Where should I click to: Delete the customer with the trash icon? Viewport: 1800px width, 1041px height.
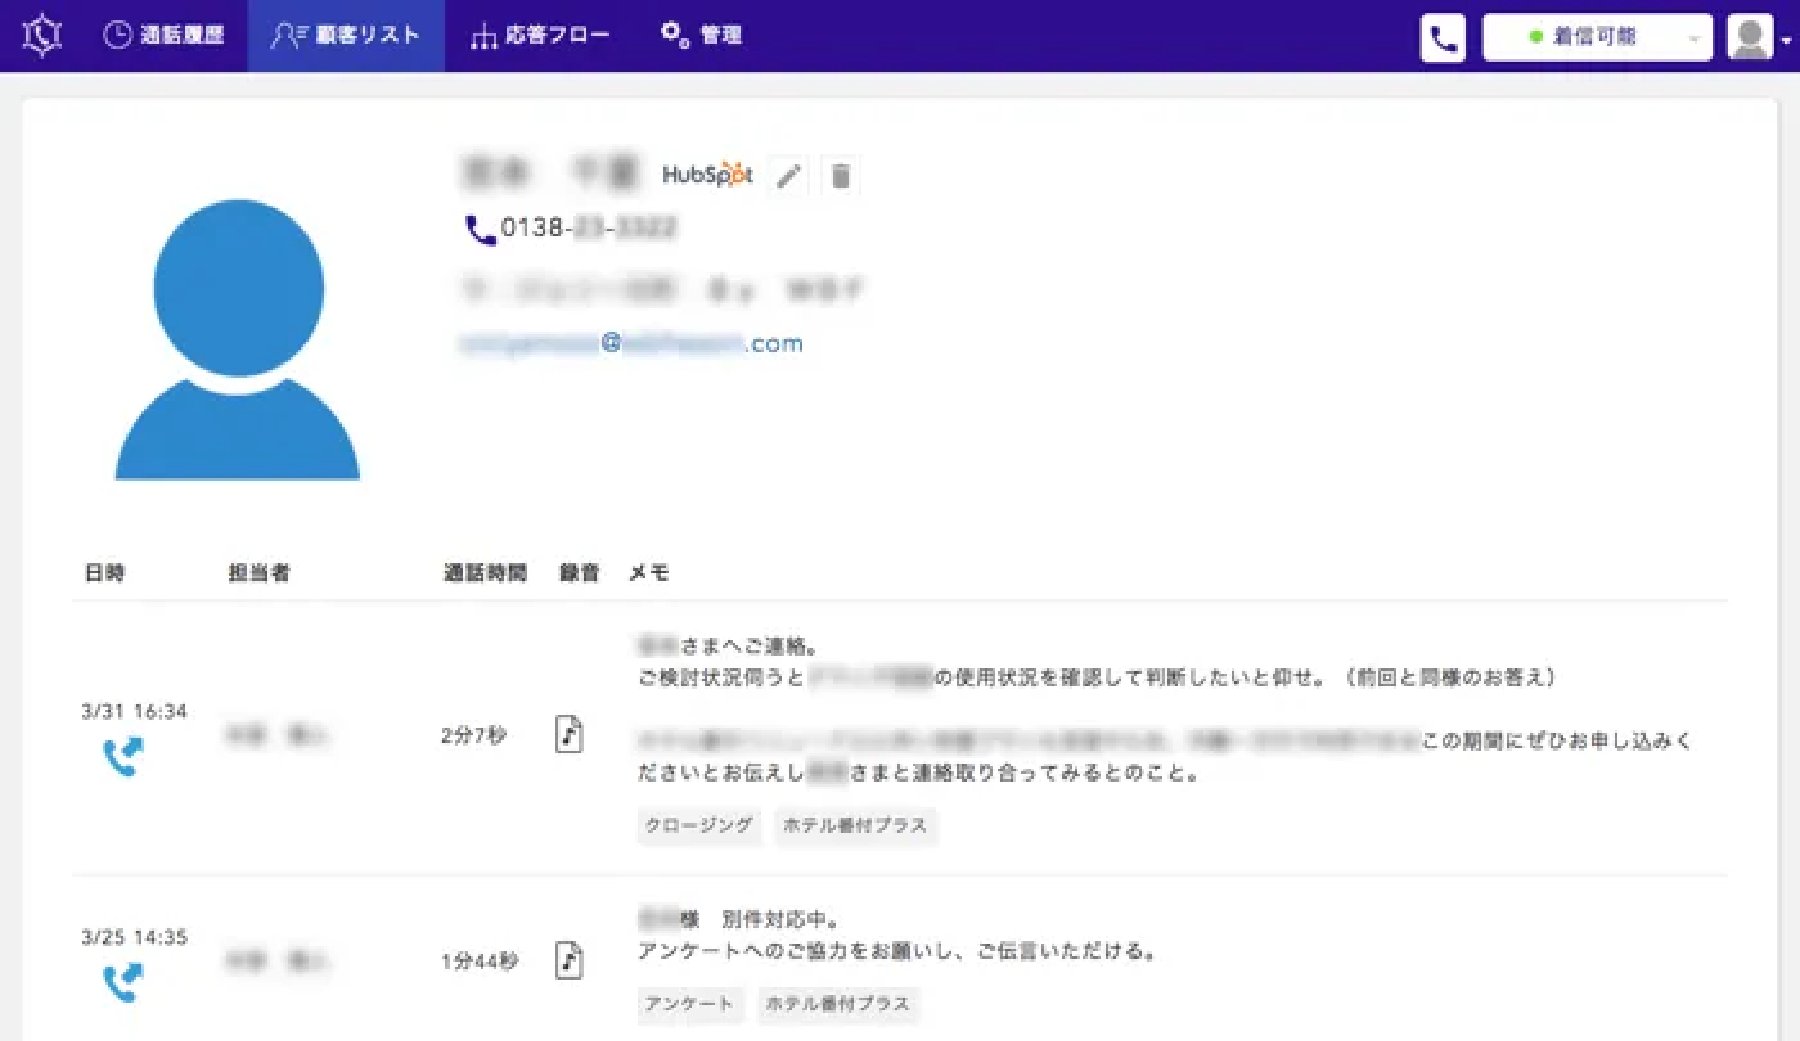pyautogui.click(x=840, y=176)
